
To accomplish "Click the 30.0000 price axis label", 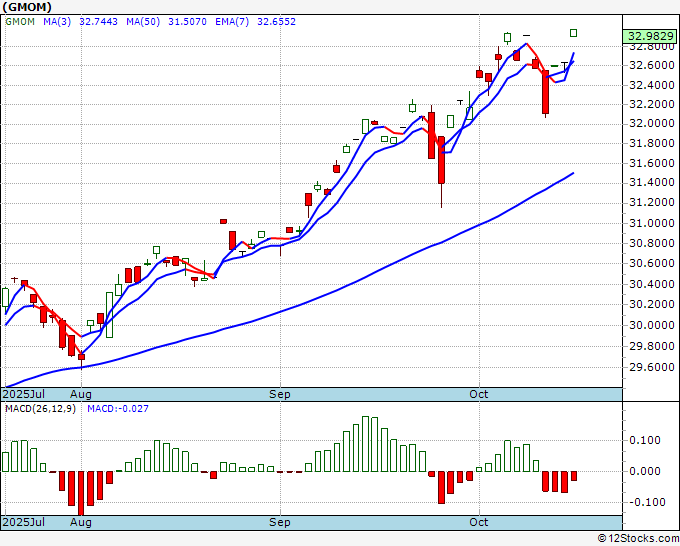I will coord(652,325).
